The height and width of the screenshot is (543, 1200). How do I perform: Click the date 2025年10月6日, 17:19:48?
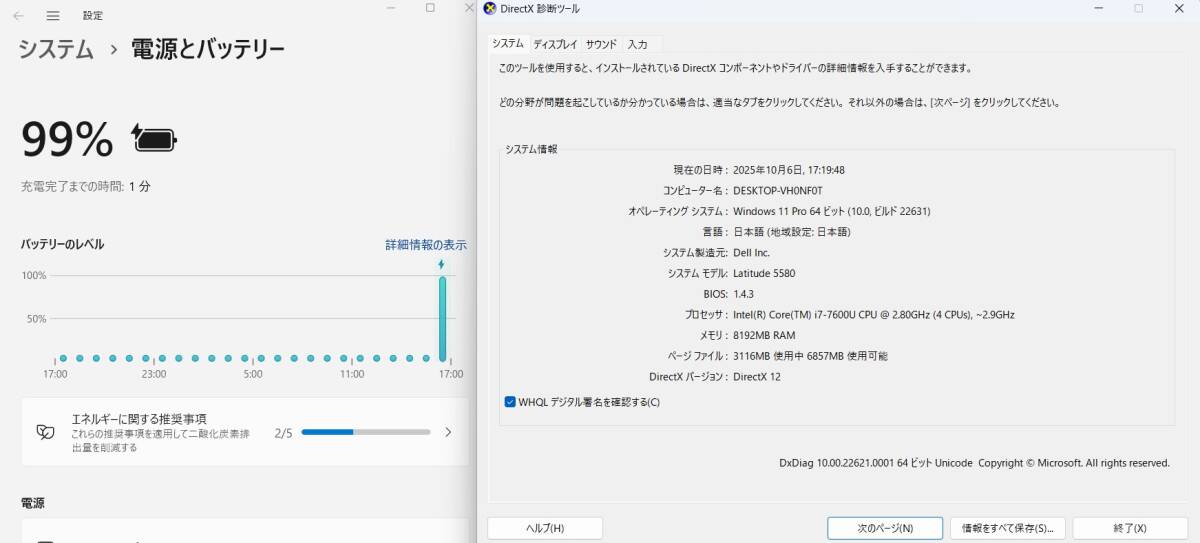(x=789, y=170)
